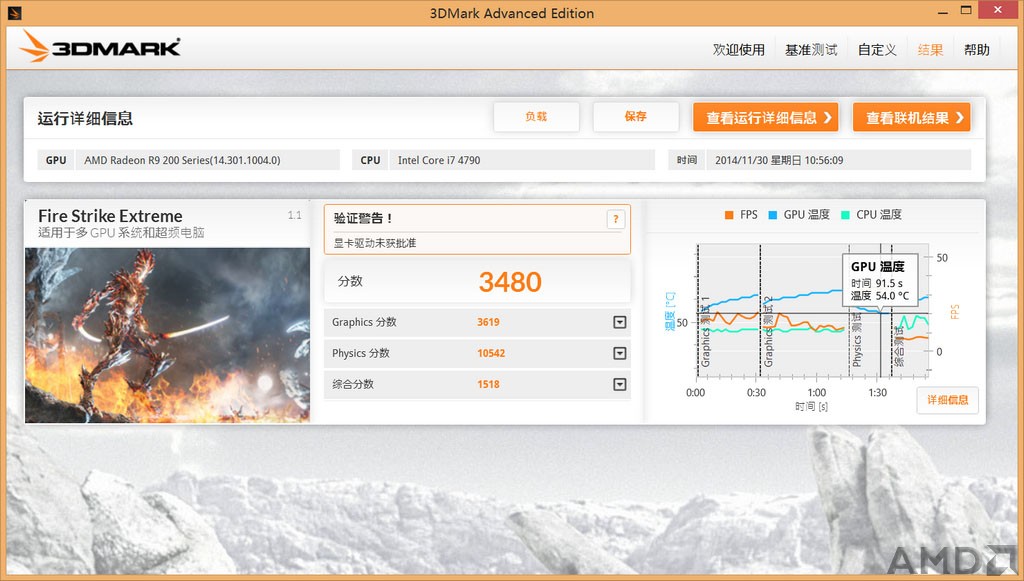The width and height of the screenshot is (1024, 581).
Task: Click the combined score value 1518
Action: 488,385
